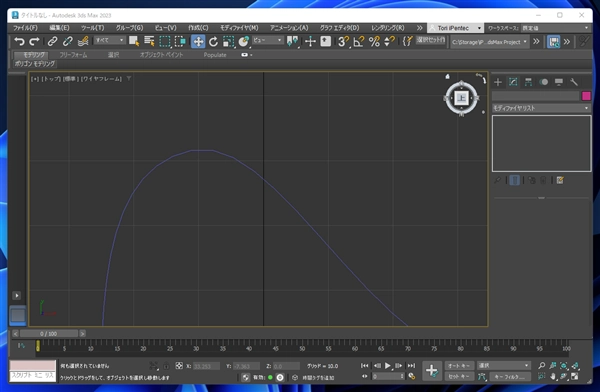Choose the Rectangular Selection Region tool

pyautogui.click(x=165, y=41)
